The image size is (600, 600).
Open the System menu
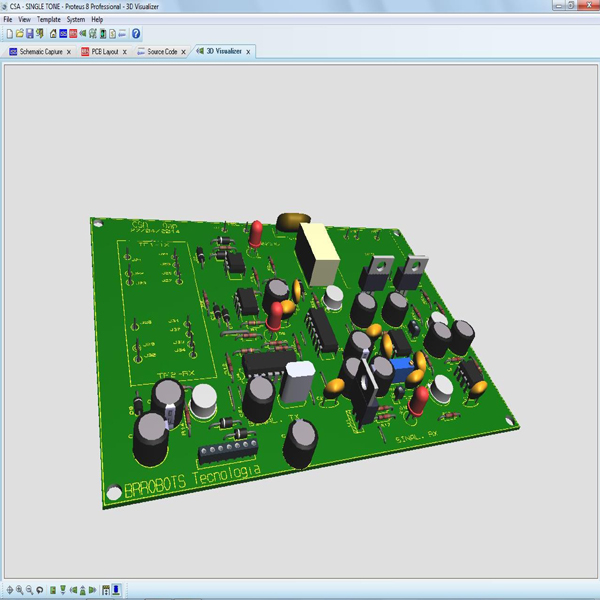76,19
